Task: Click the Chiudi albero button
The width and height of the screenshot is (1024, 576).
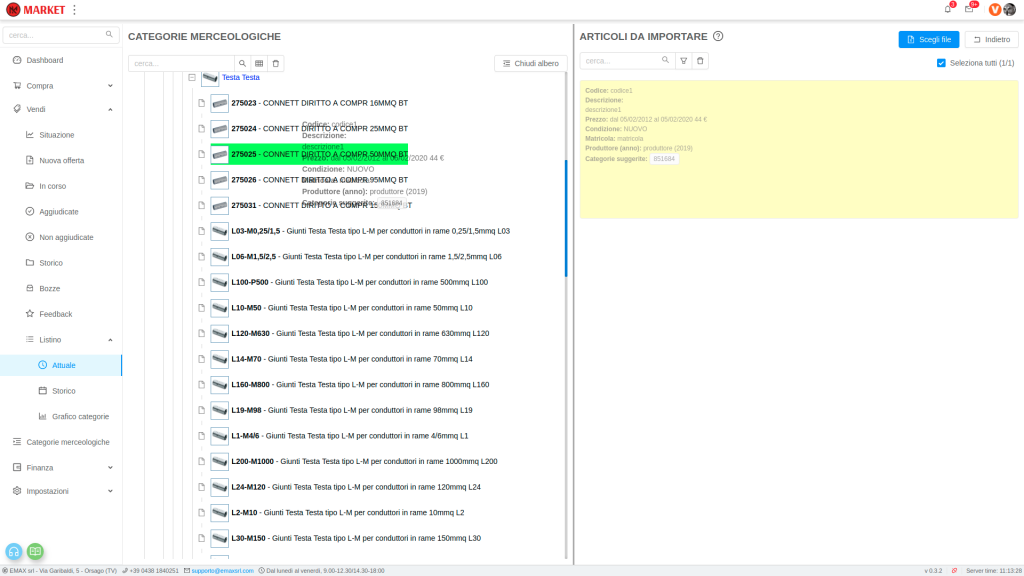Action: (530, 63)
